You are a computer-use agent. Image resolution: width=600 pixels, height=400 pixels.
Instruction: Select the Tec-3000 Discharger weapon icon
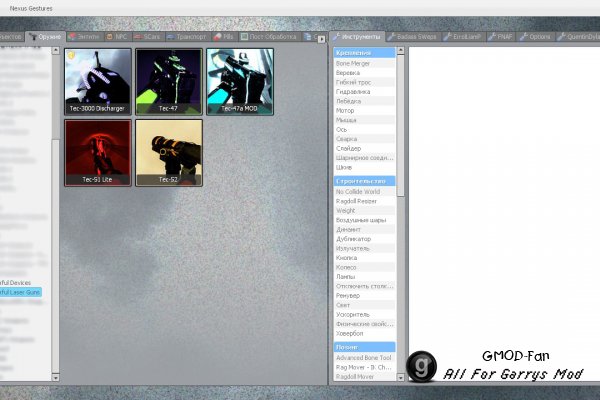[98, 82]
